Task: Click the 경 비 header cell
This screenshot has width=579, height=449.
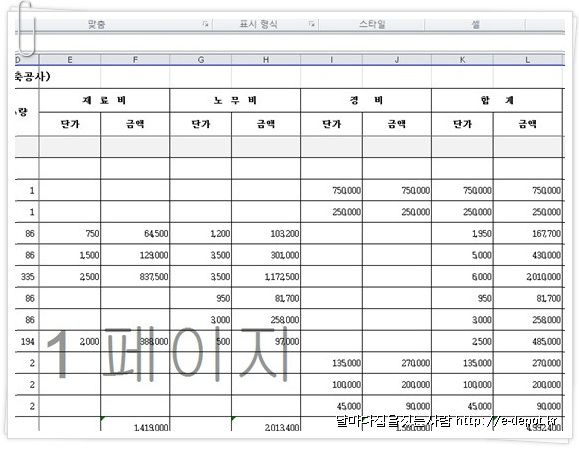Action: point(366,100)
